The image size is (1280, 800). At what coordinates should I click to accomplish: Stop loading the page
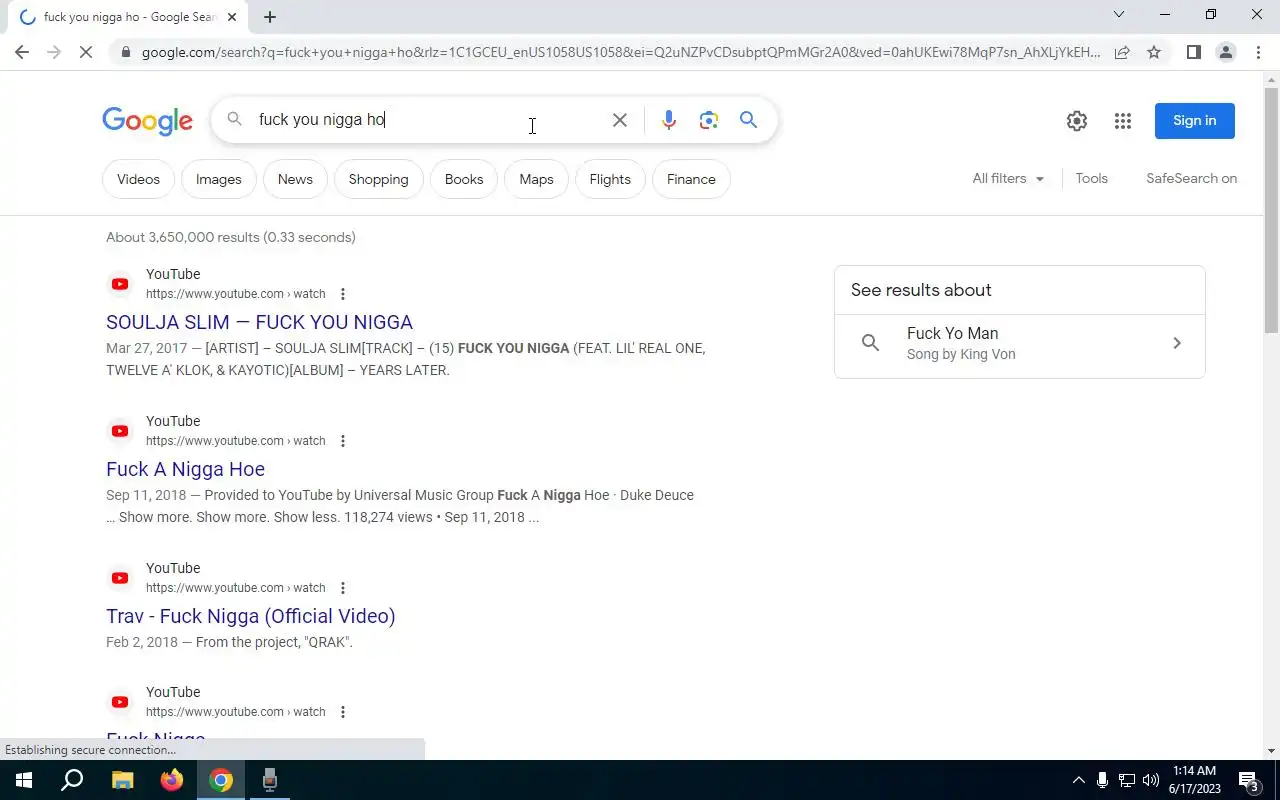86,52
